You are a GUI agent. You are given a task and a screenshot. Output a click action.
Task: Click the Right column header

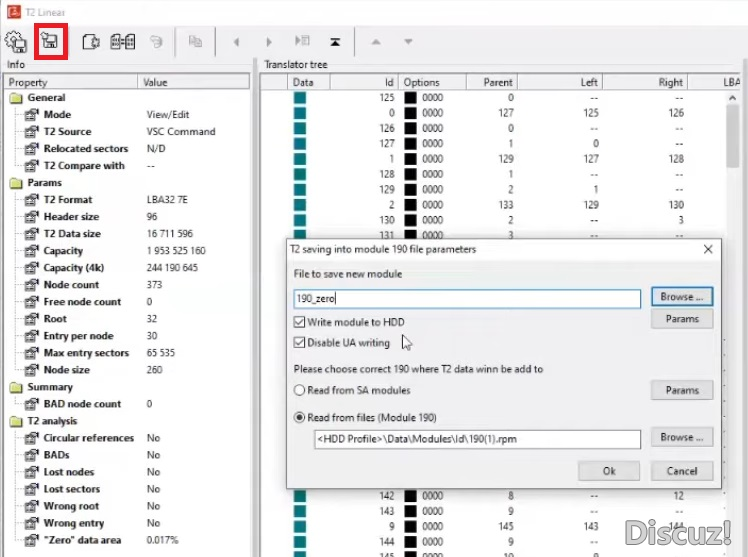(645, 83)
